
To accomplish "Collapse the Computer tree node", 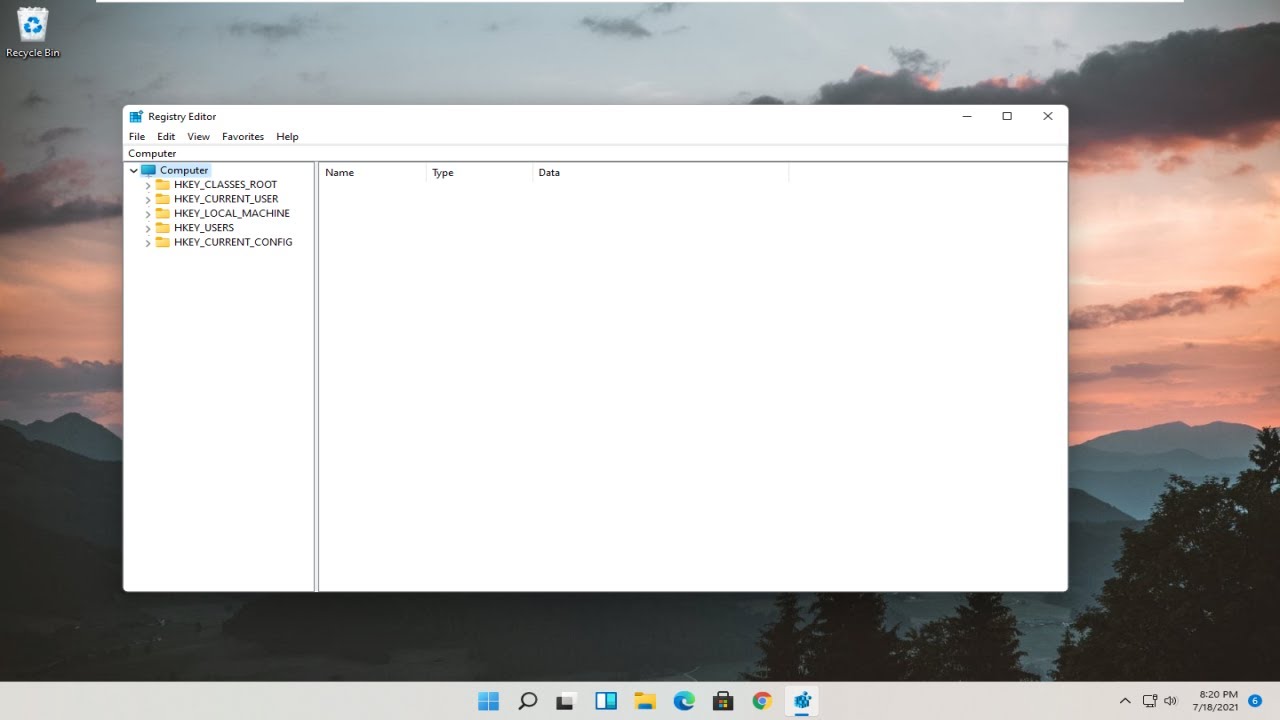I will click(133, 170).
